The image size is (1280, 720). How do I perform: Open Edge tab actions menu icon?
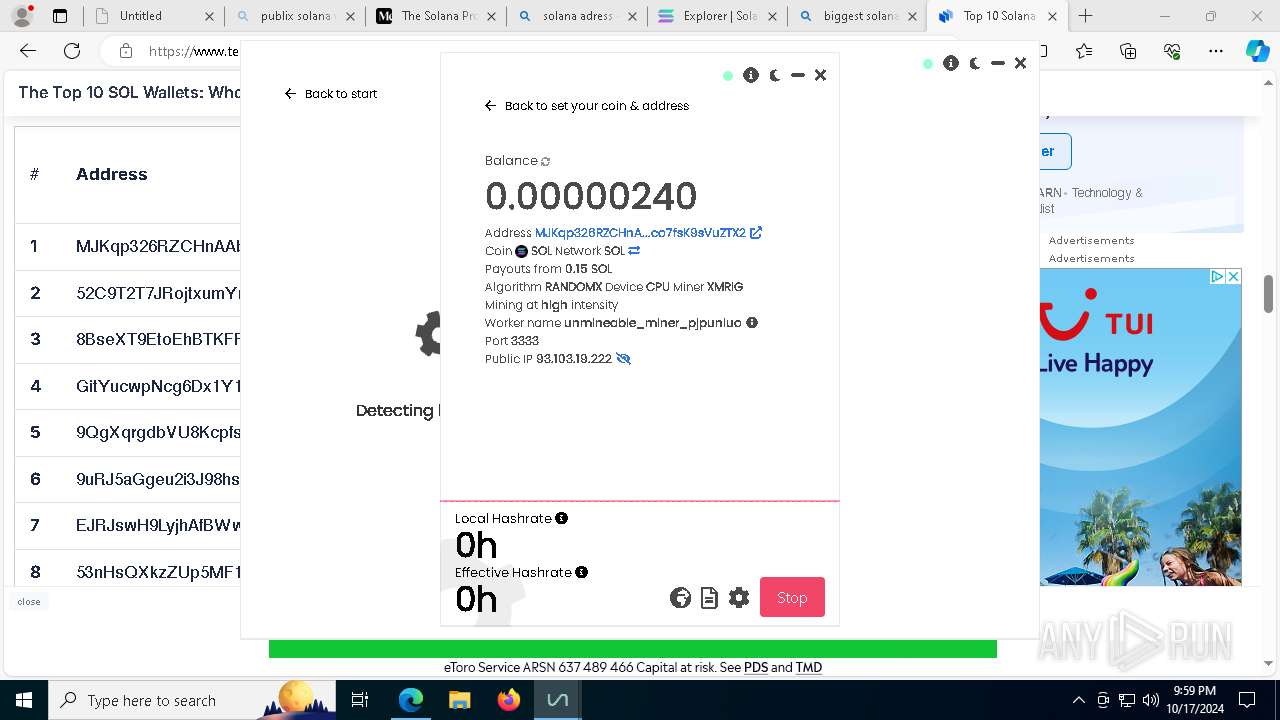(x=60, y=16)
